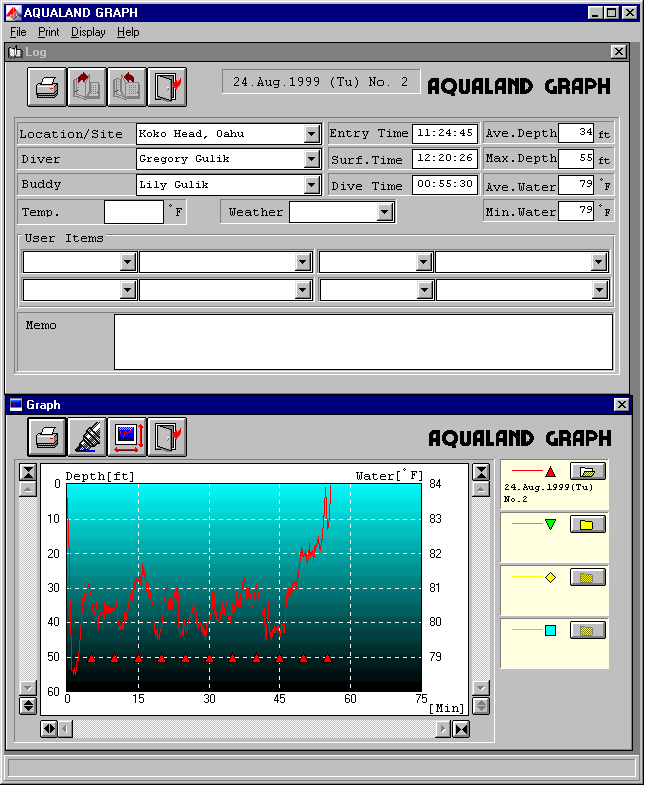Click the printer icon in Graph window
The width and height of the screenshot is (645, 786).
pos(47,437)
